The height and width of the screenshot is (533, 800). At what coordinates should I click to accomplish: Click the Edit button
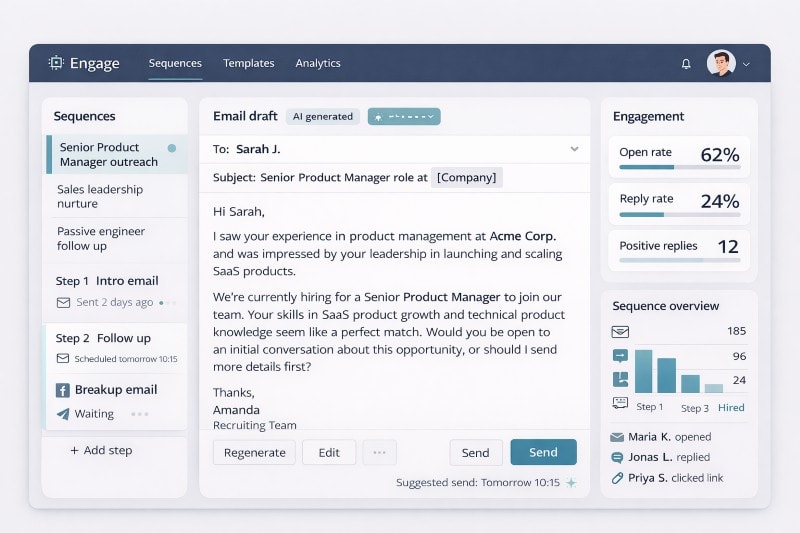click(329, 452)
